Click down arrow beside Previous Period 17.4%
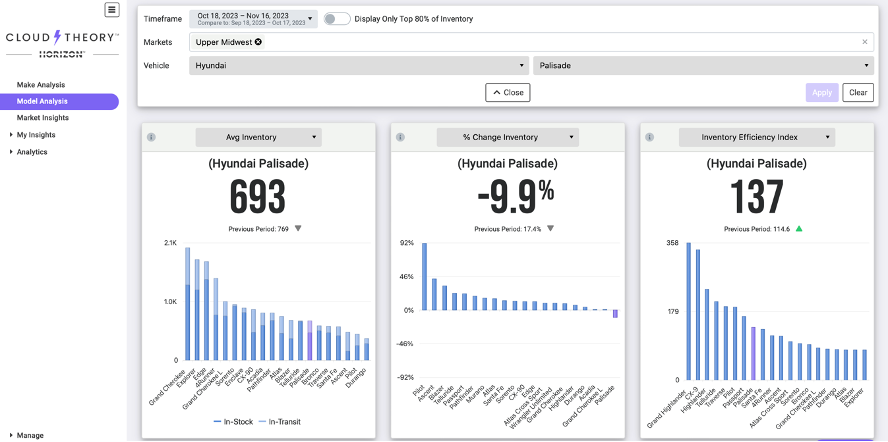 [x=550, y=228]
